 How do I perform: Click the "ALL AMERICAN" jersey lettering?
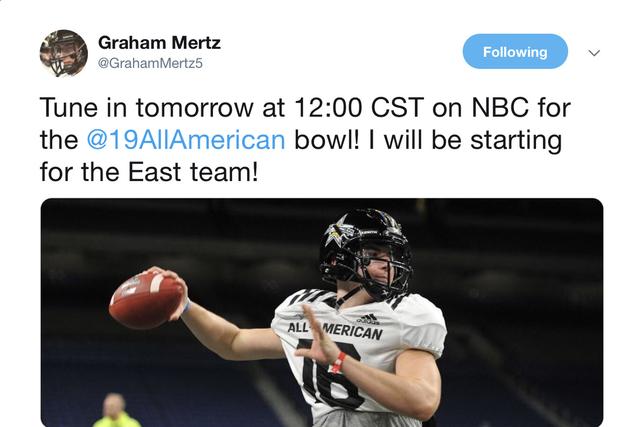click(334, 329)
